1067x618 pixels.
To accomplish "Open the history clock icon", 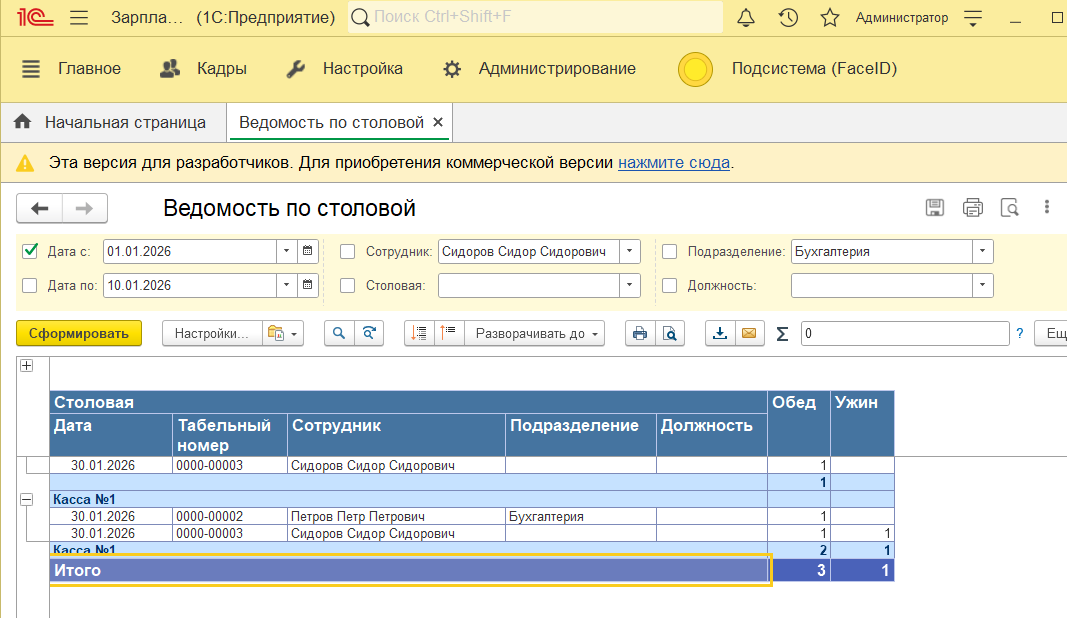I will coord(788,18).
